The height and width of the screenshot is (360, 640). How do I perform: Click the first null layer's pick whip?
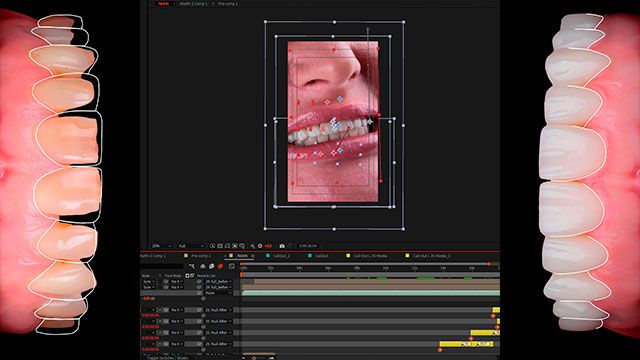point(199,310)
